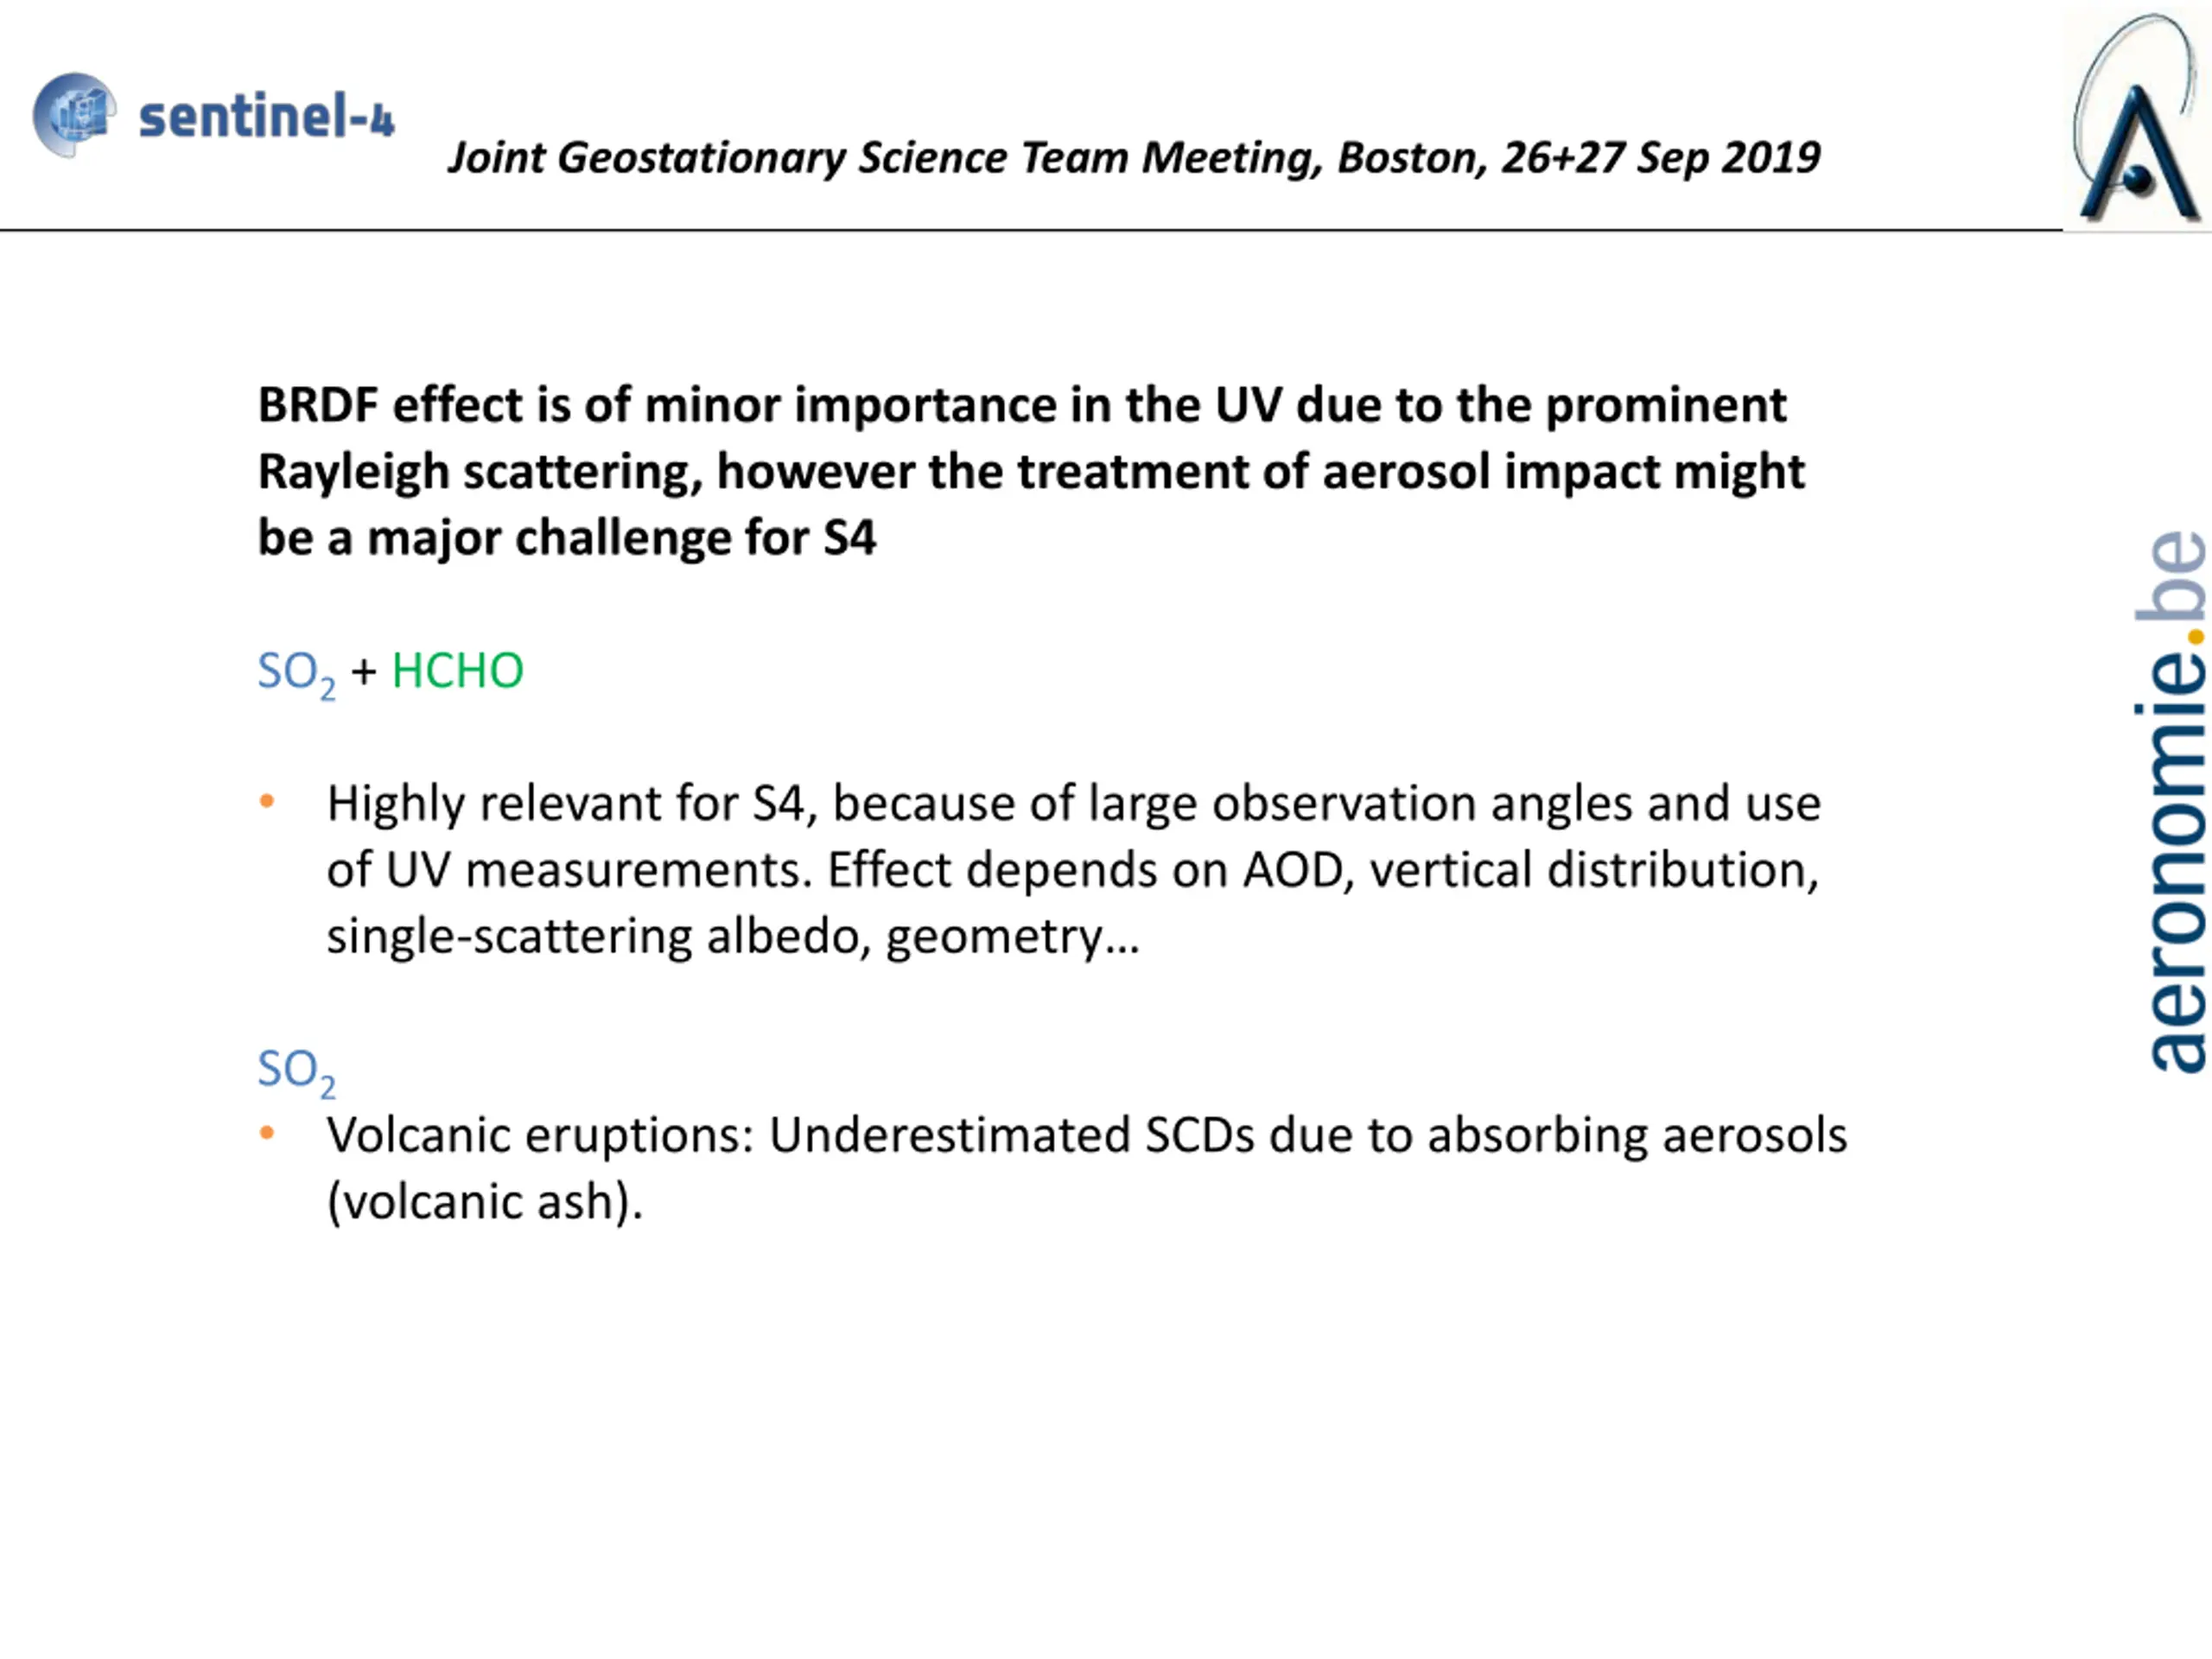Click the standalone blue SO2 heading

(296, 1071)
